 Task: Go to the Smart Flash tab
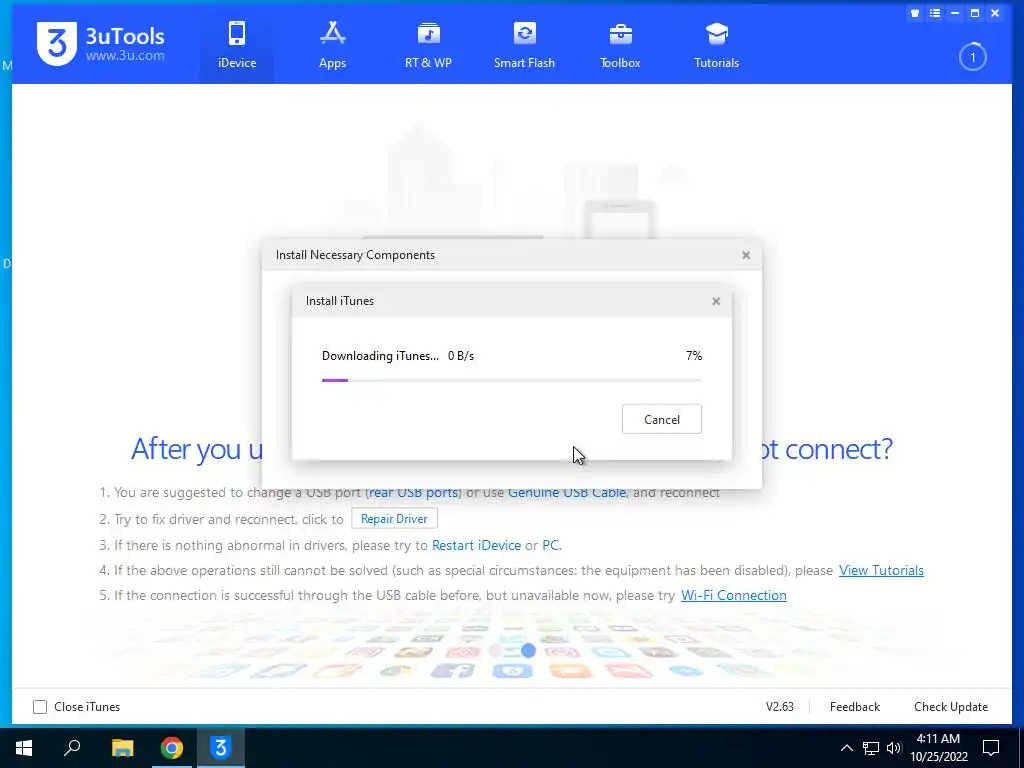524,44
